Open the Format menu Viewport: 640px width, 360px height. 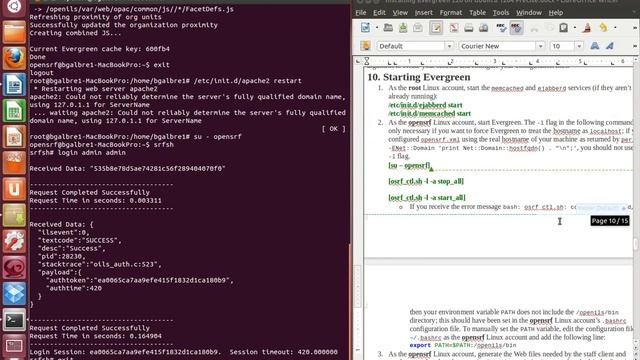pyautogui.click(x=451, y=13)
